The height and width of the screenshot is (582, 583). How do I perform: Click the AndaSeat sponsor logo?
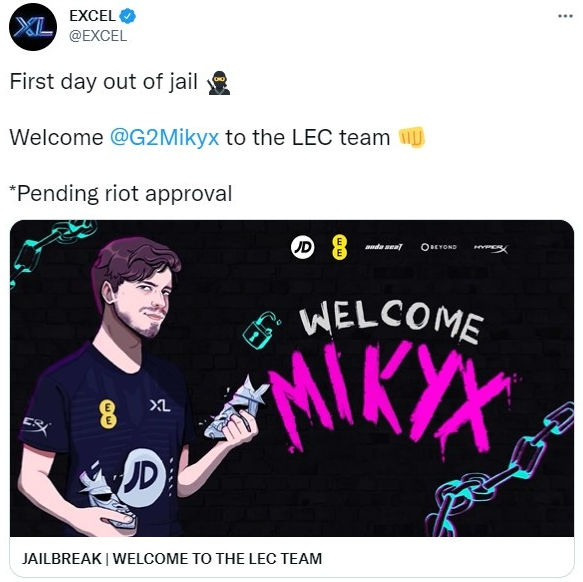[383, 247]
